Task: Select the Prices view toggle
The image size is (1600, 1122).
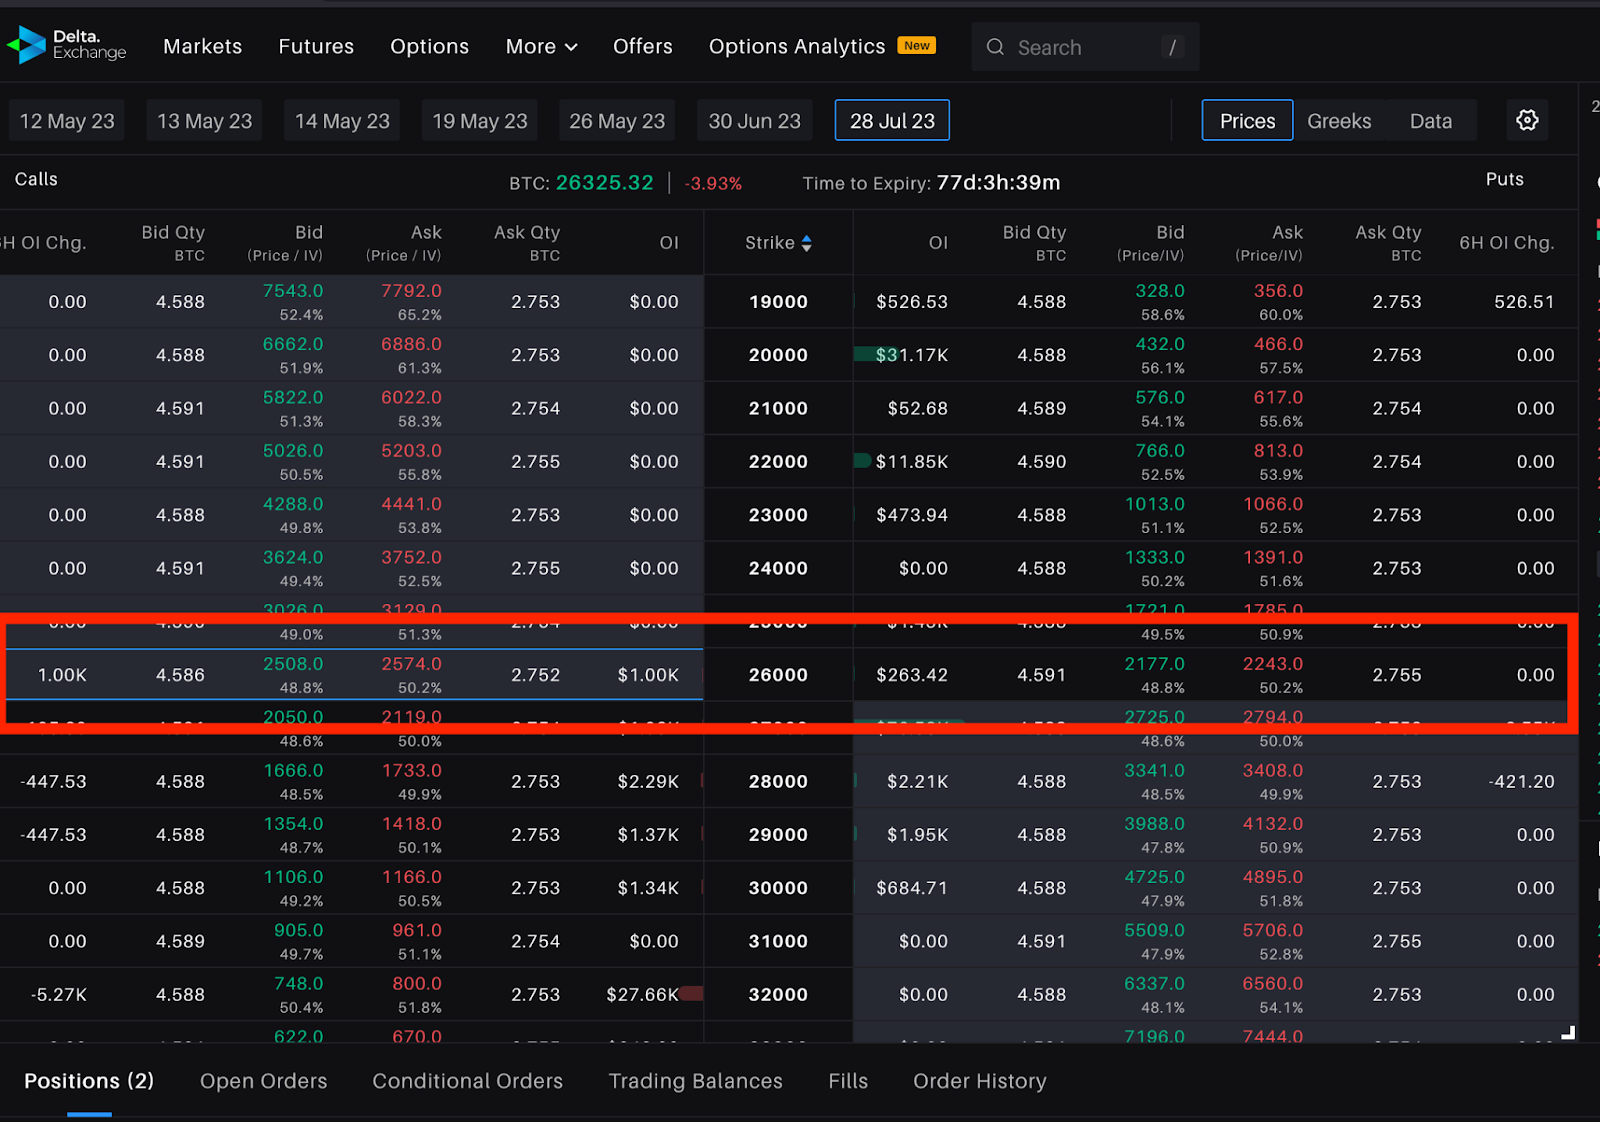Action: pyautogui.click(x=1246, y=120)
